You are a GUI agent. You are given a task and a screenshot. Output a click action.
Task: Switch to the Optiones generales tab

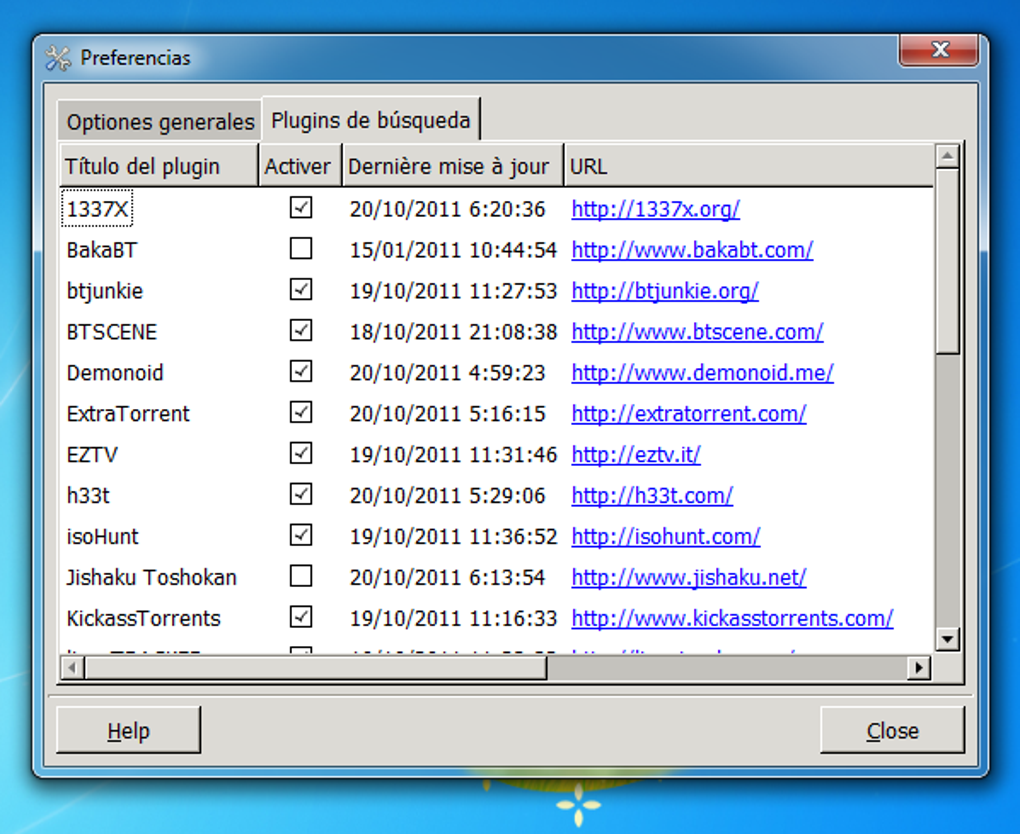(160, 122)
